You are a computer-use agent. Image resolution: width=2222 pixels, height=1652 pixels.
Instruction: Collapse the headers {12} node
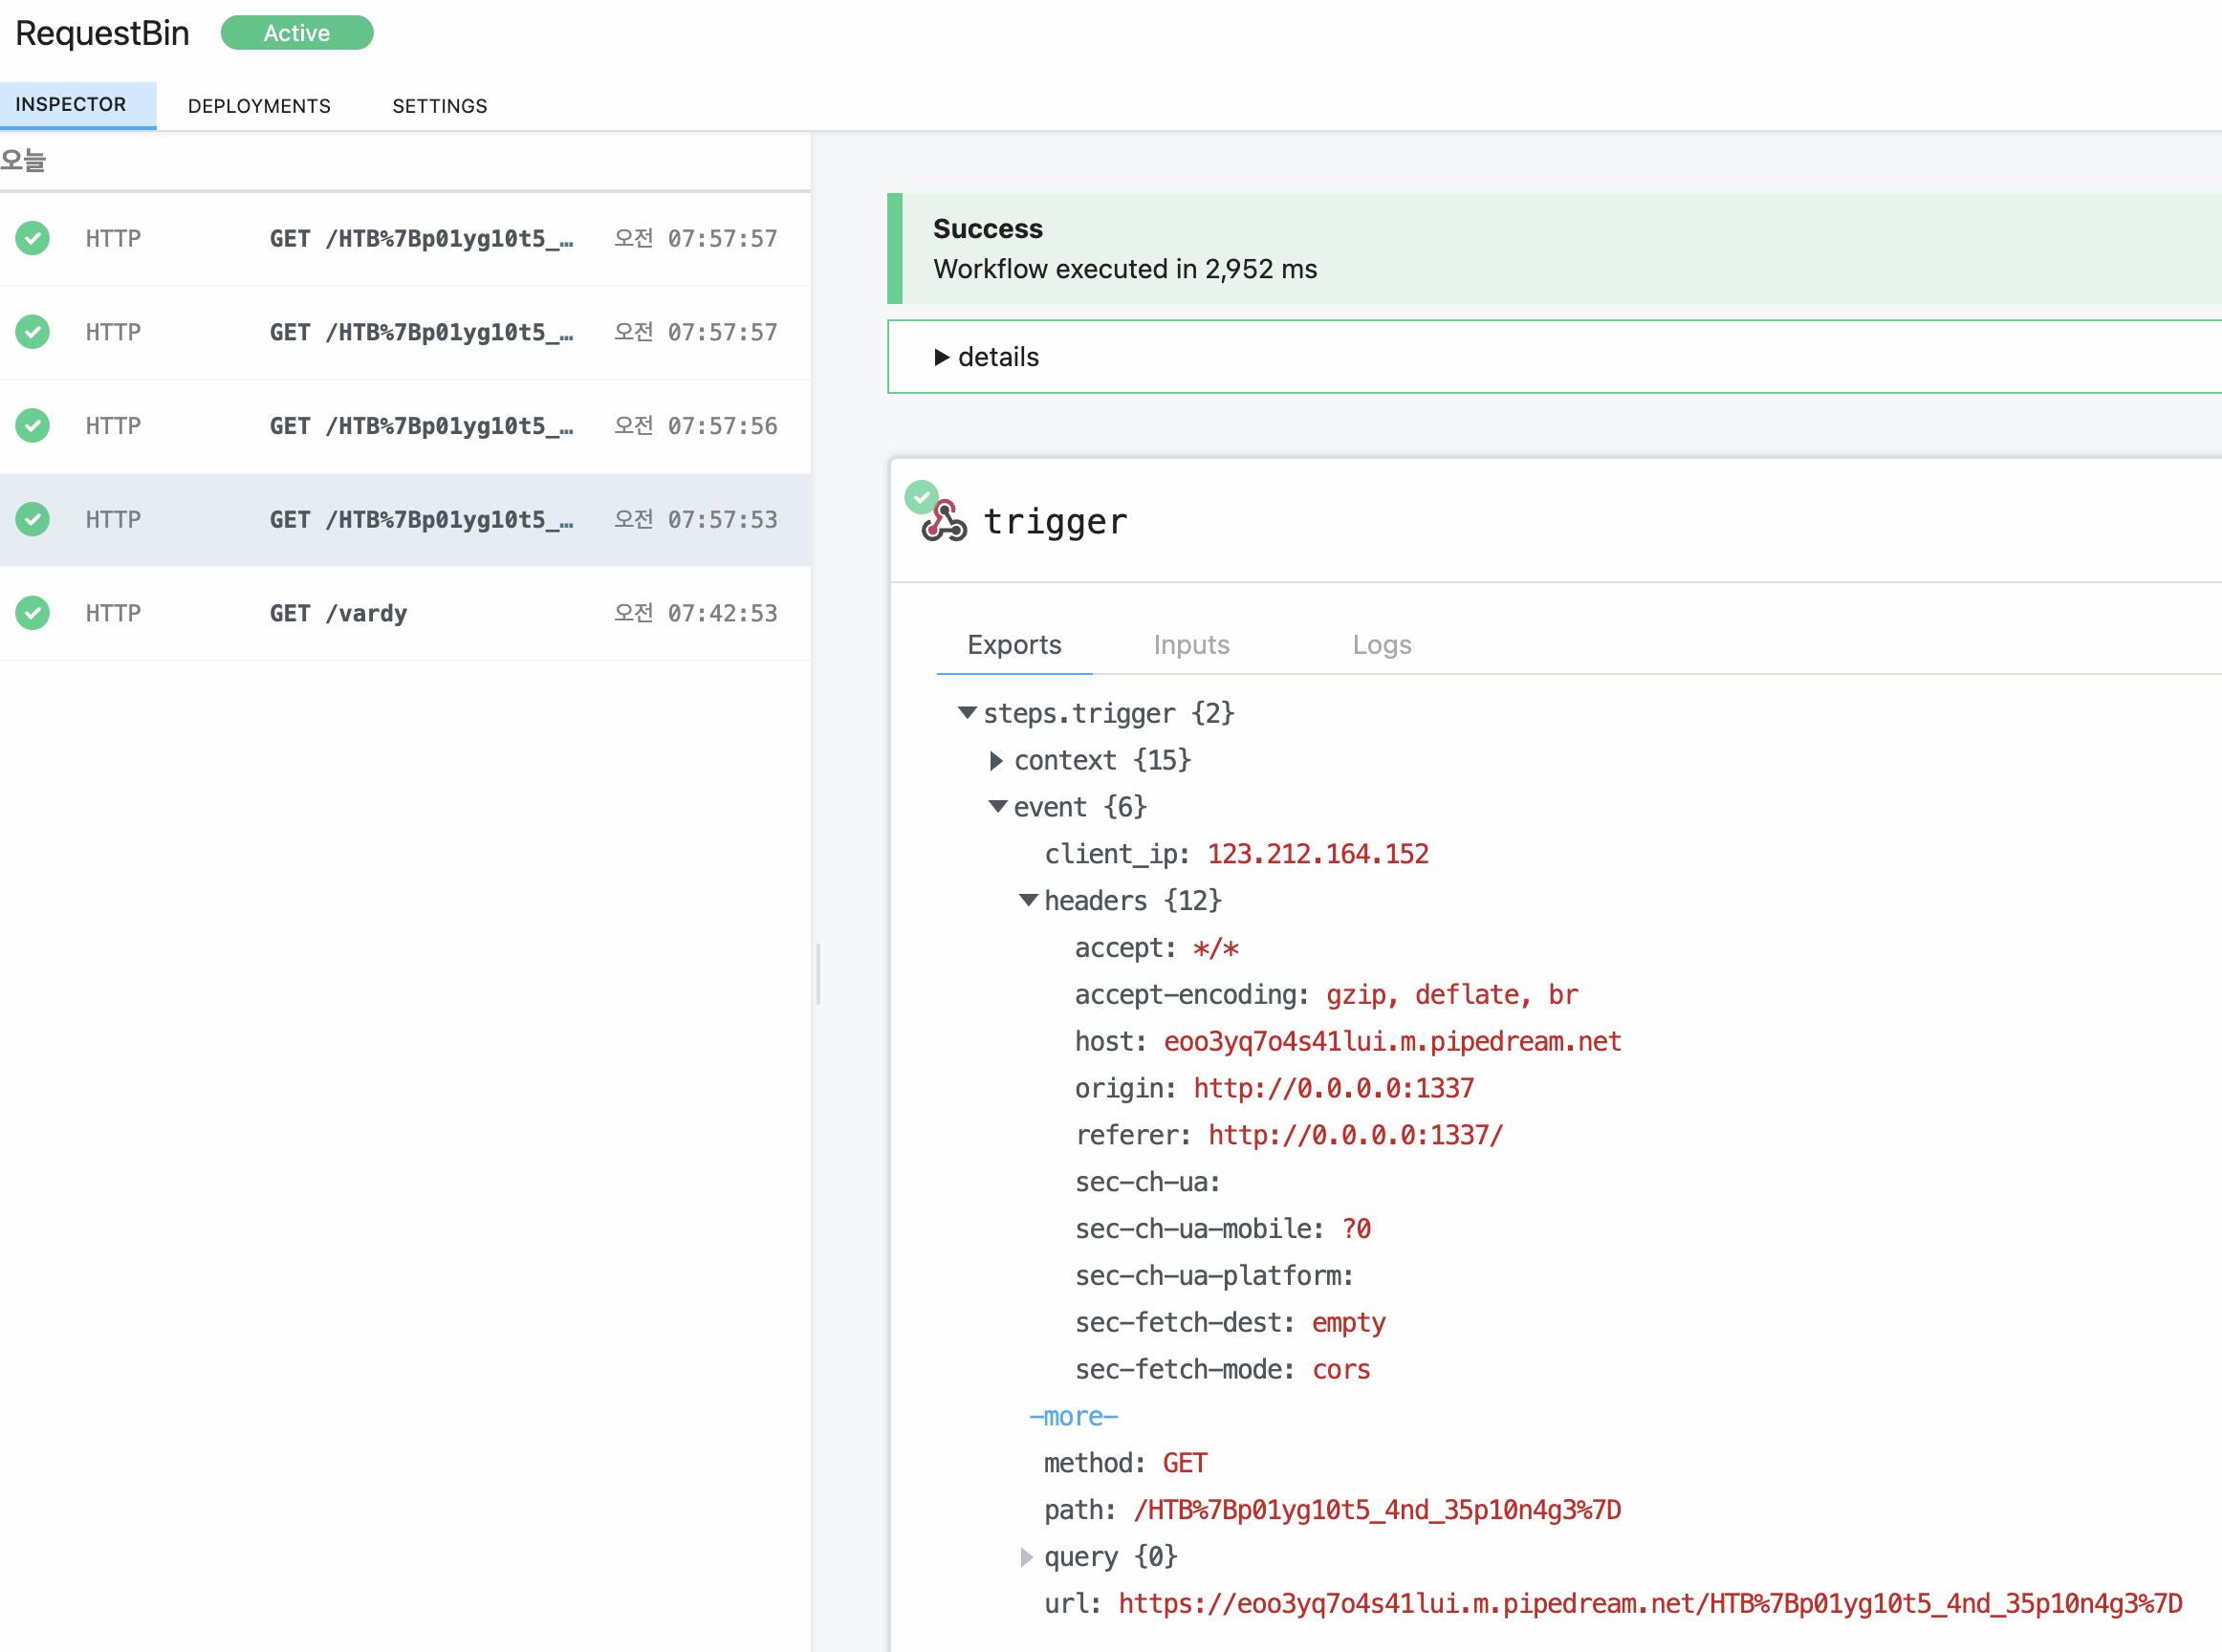click(x=1027, y=901)
